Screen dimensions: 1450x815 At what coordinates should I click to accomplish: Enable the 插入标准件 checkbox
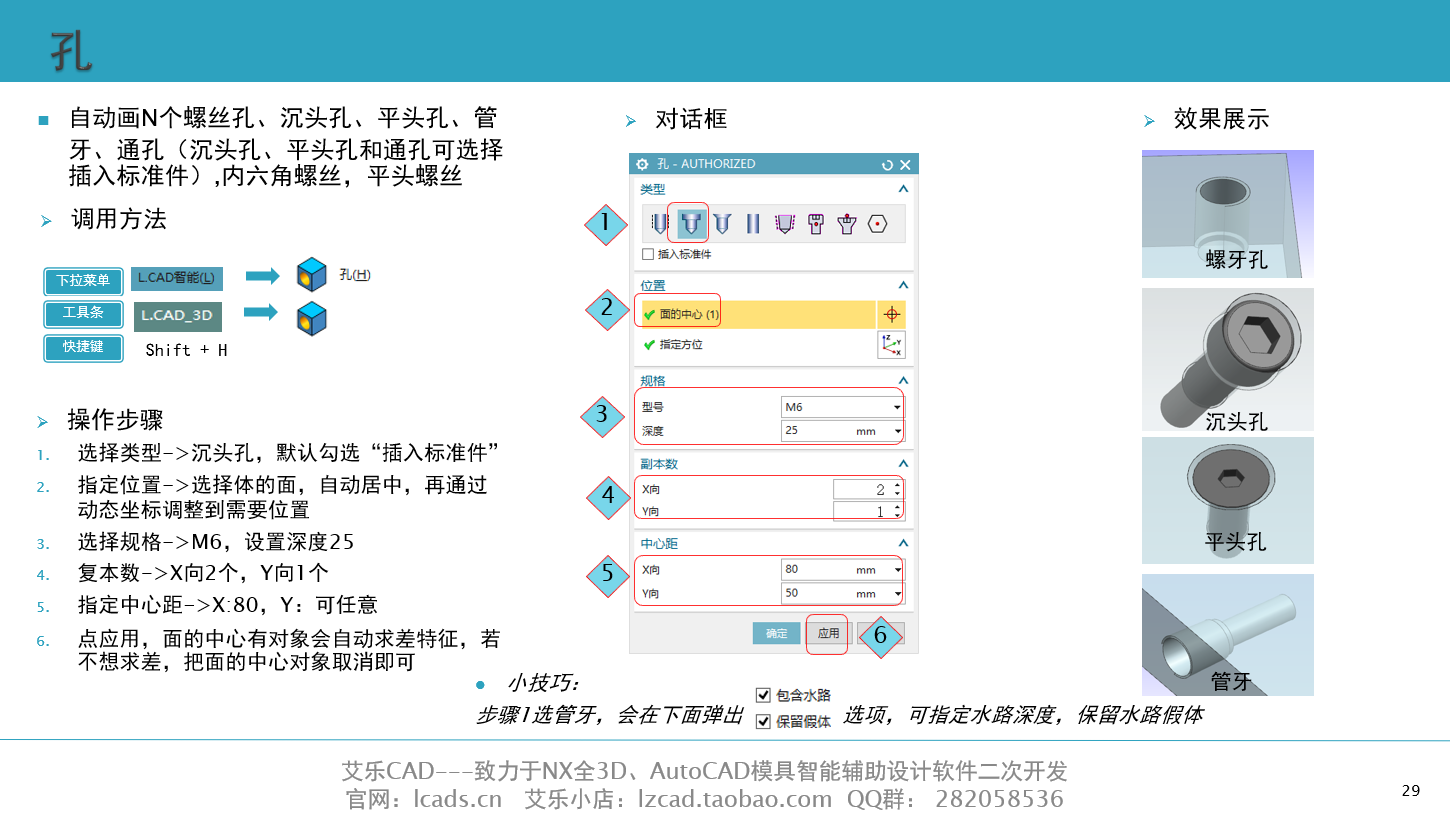click(648, 254)
